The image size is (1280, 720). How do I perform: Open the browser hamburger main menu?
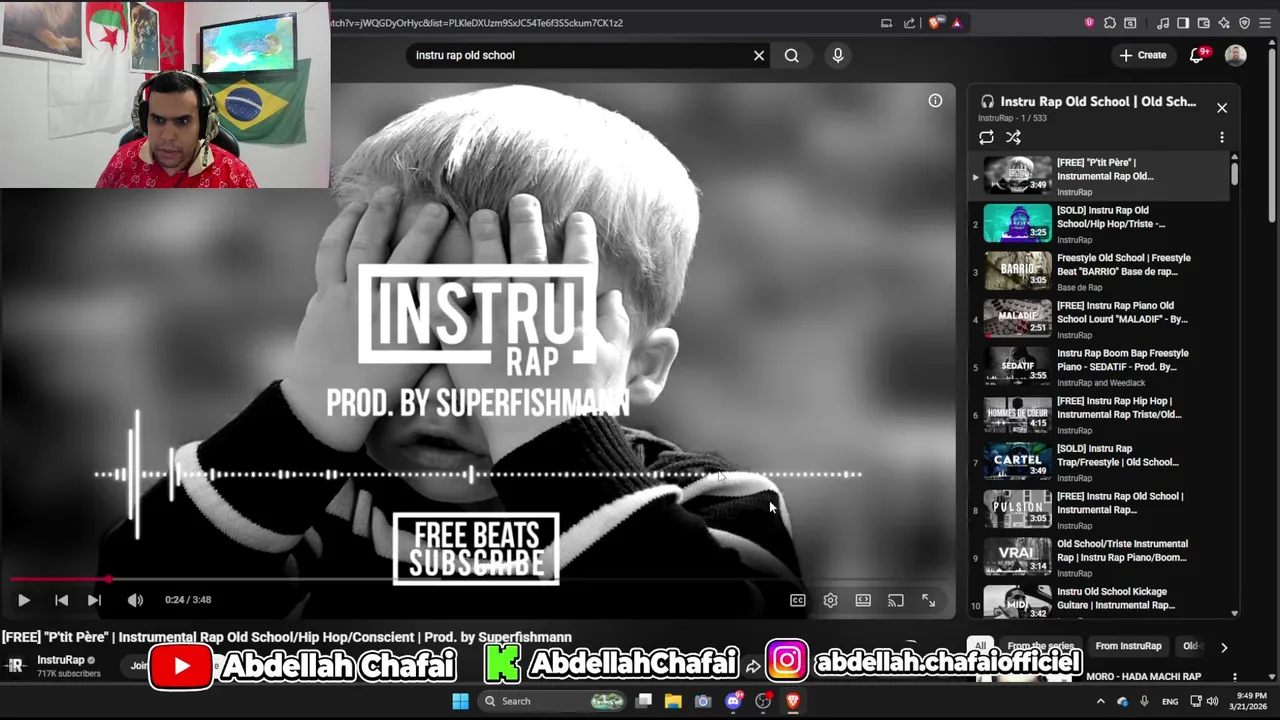(x=1265, y=23)
